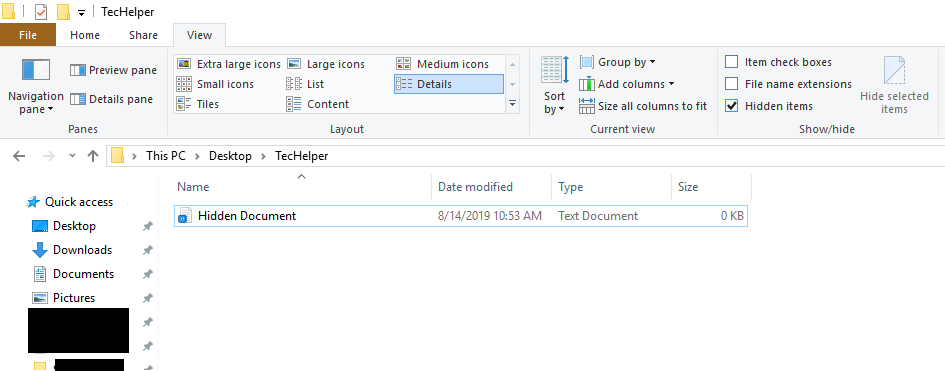Click the pin icon next to Pictures
This screenshot has width=945, height=371.
pos(147,298)
